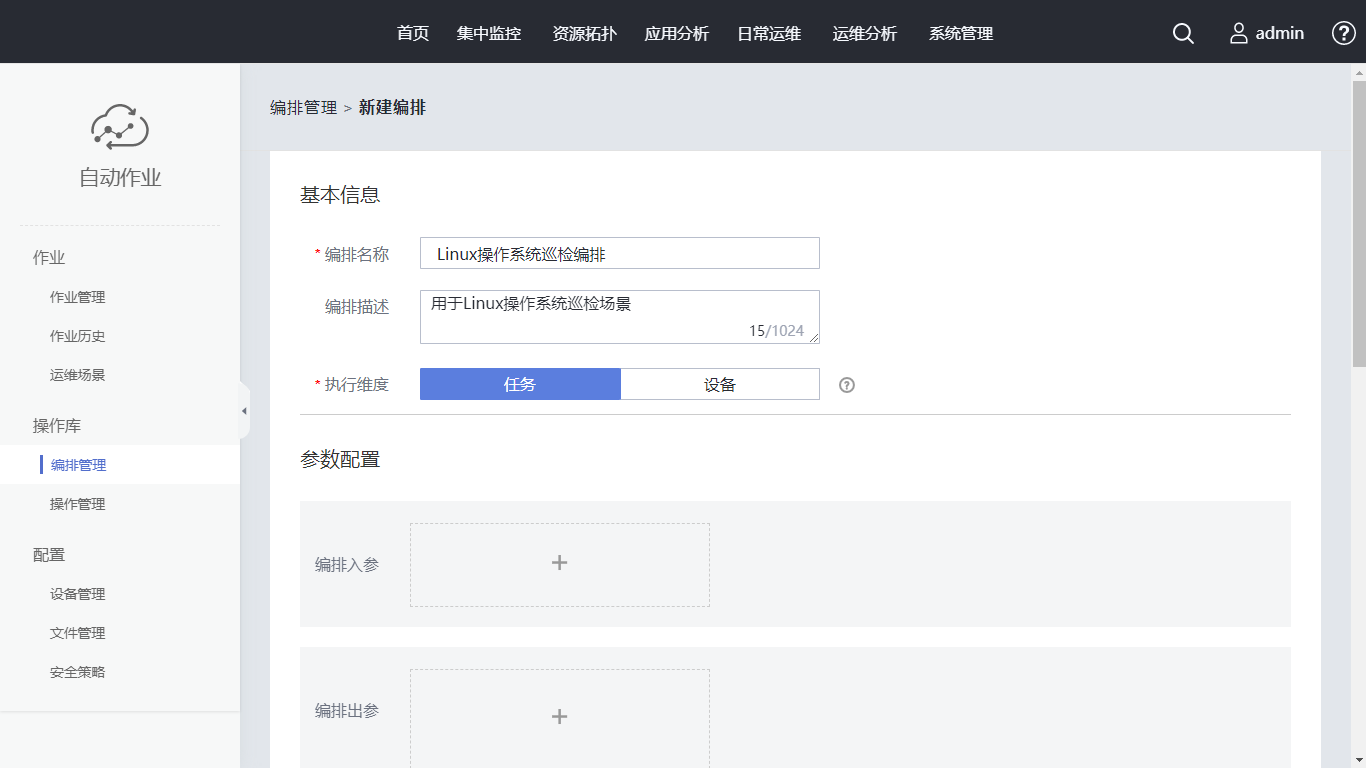
Task: Select 任务 as execution dimension
Action: coord(520,384)
